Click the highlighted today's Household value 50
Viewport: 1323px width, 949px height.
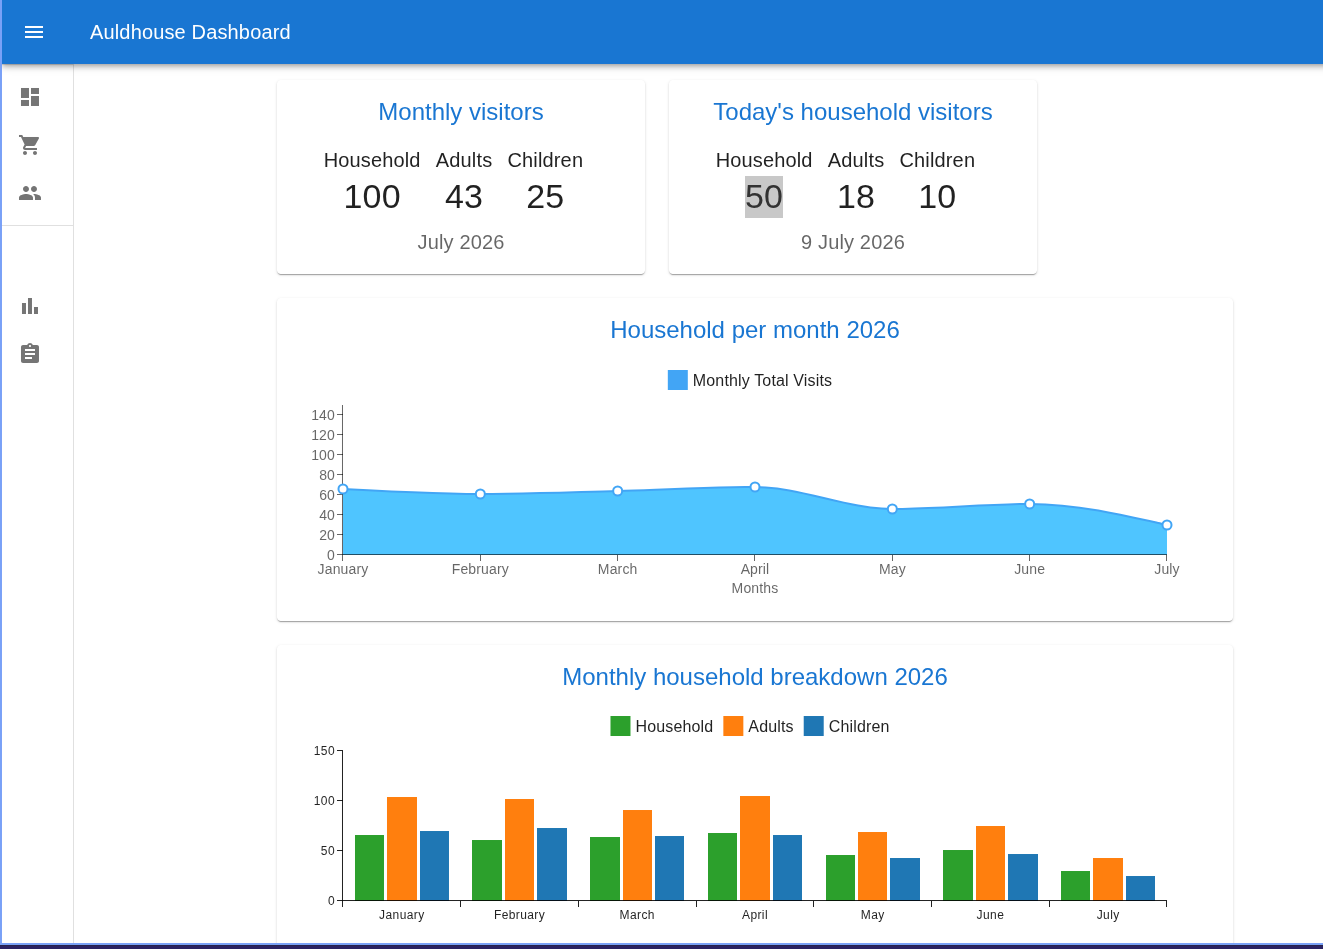click(764, 197)
